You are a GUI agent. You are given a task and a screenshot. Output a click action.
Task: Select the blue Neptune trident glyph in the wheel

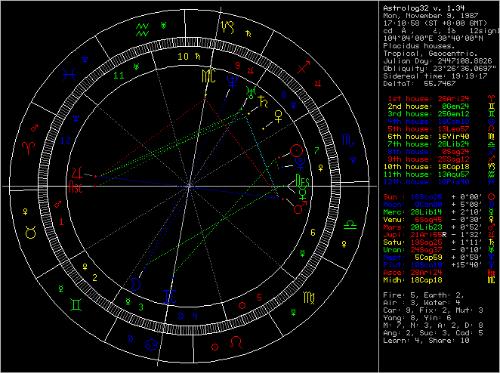[x=232, y=80]
